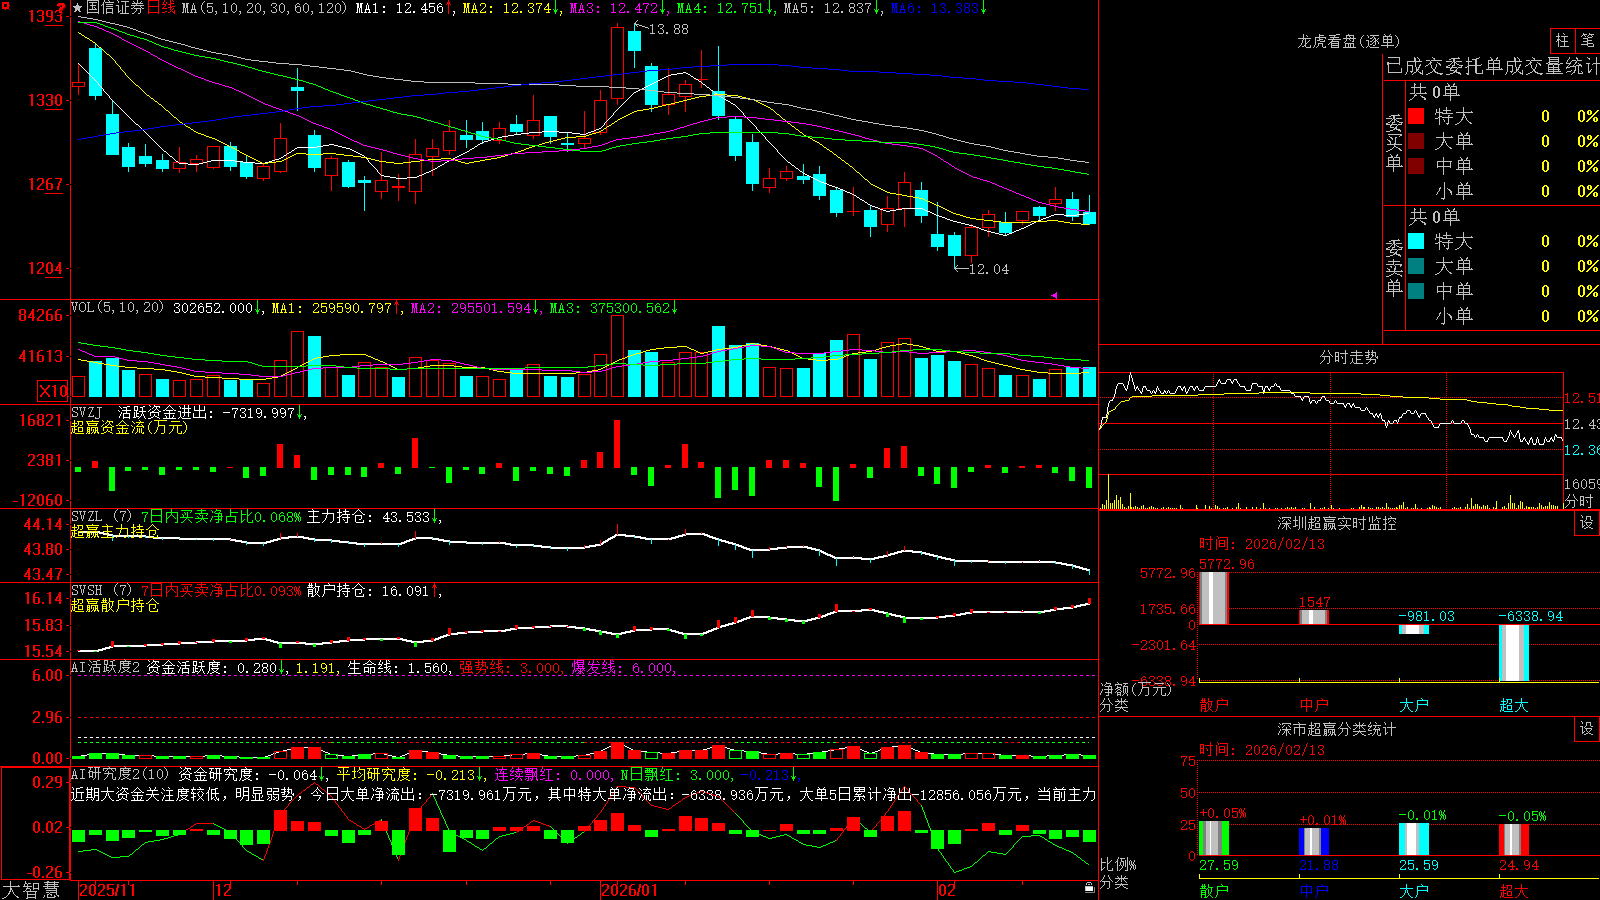Click the 13.88 high price annotation
The width and height of the screenshot is (1600, 900).
pyautogui.click(x=668, y=29)
